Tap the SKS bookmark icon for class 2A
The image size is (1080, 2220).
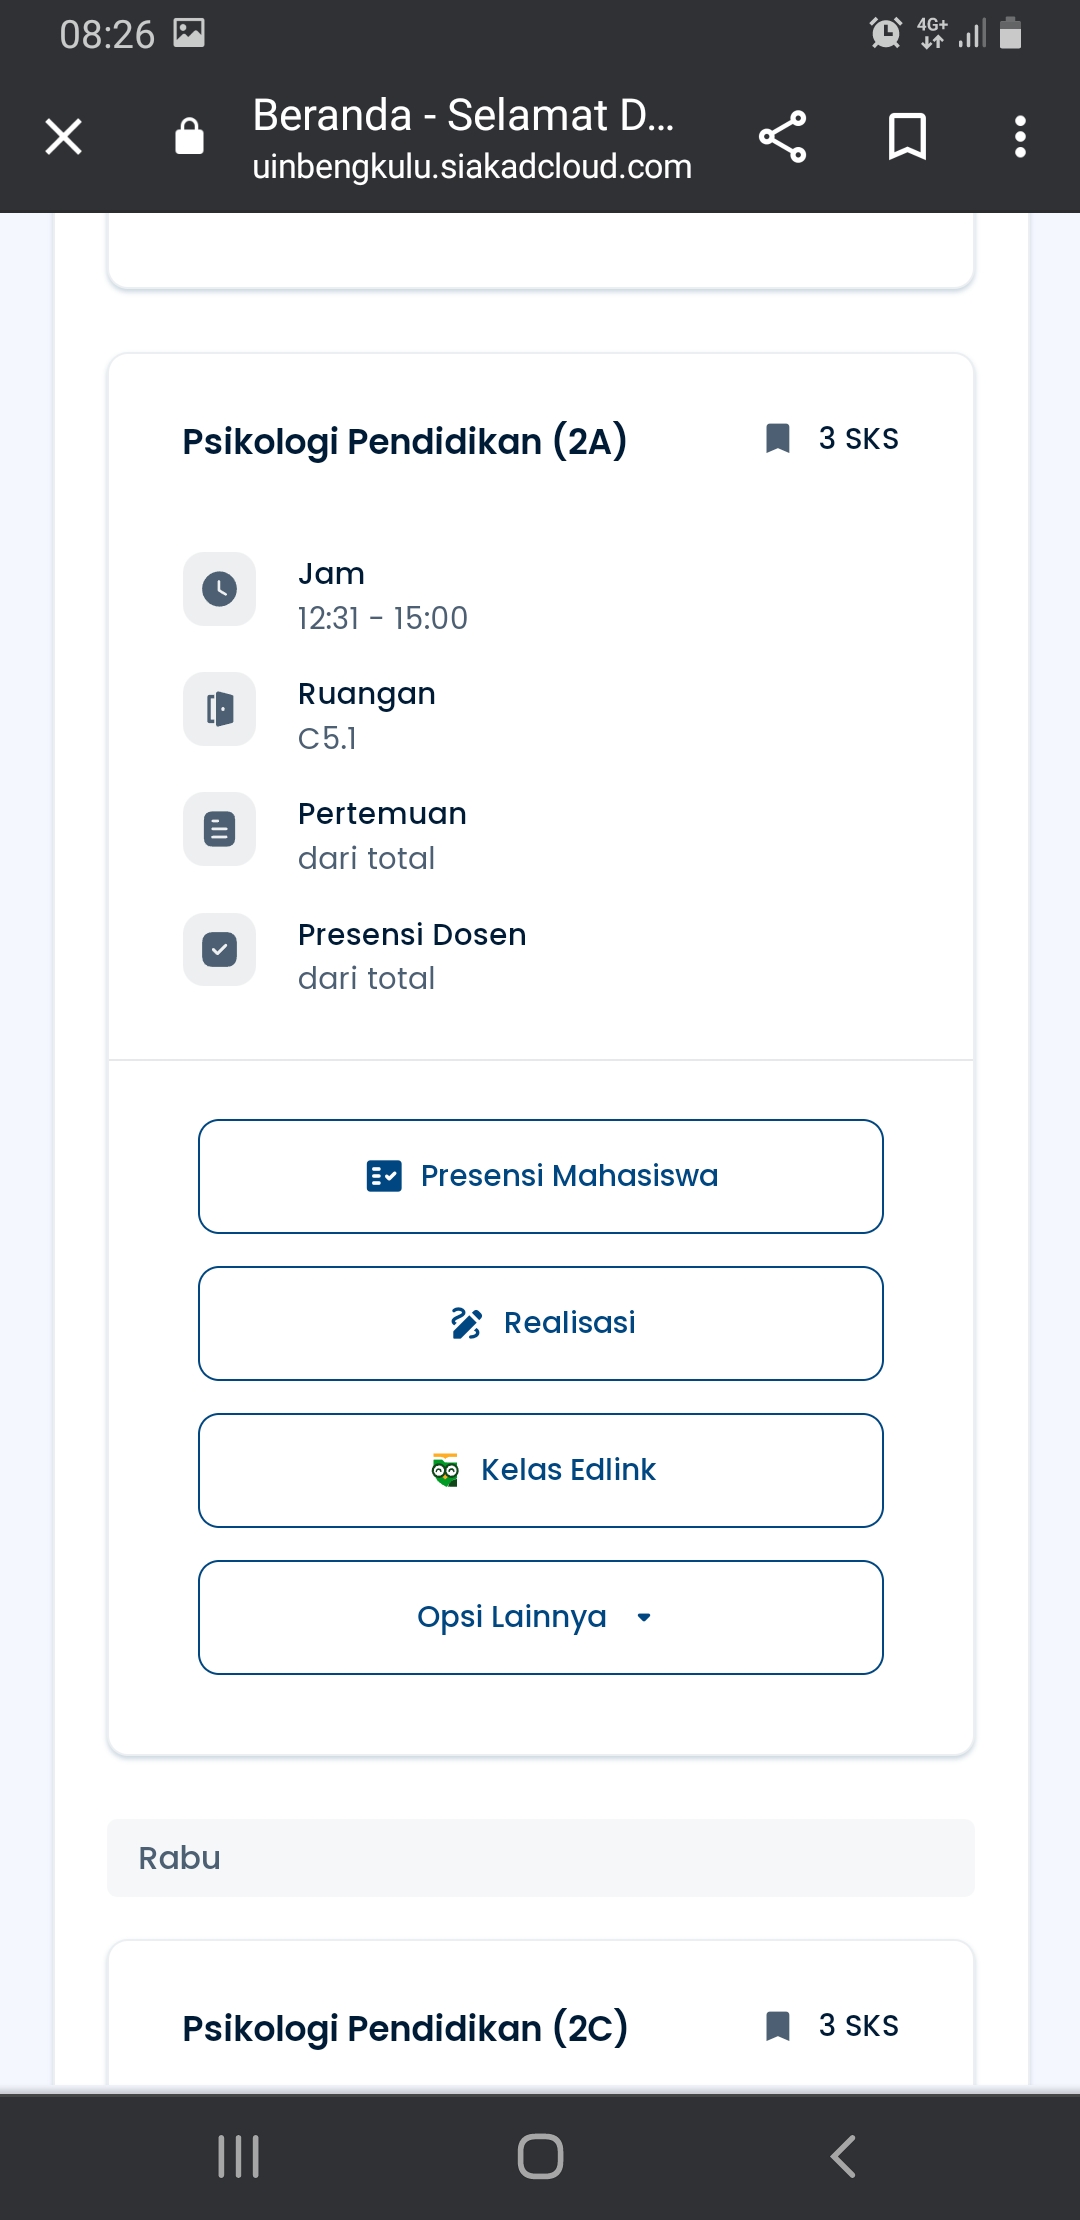[x=778, y=438]
